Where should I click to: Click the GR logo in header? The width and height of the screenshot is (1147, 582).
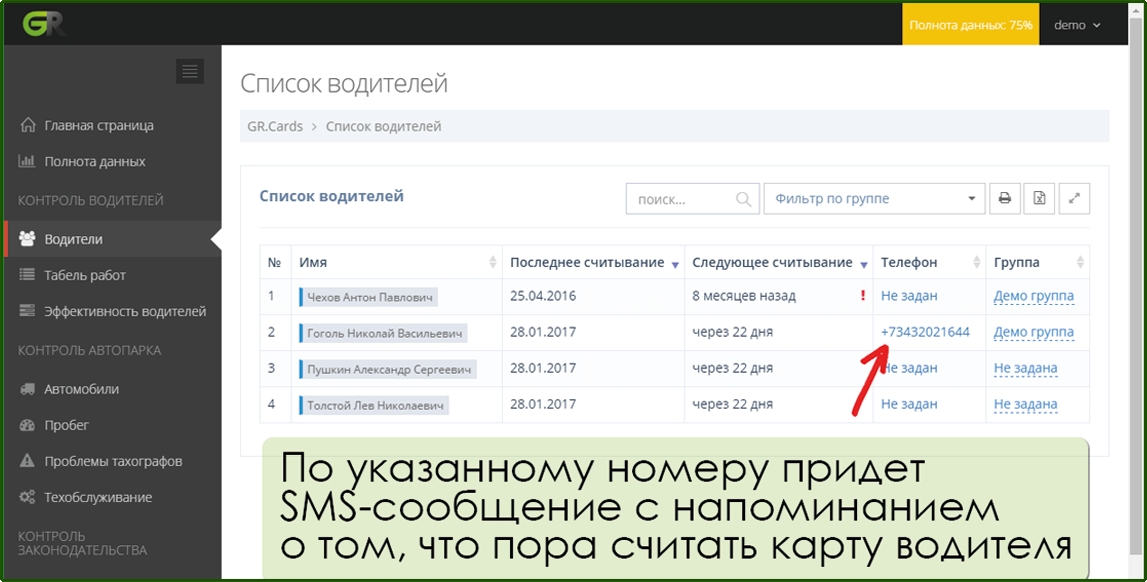pyautogui.click(x=44, y=23)
